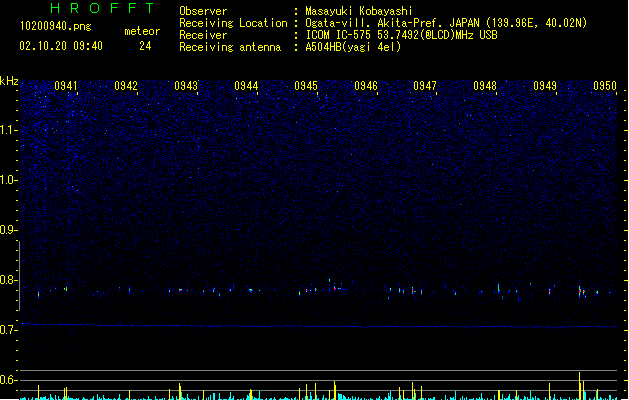
Task: Click the HROFFT title text
Action: (x=103, y=8)
